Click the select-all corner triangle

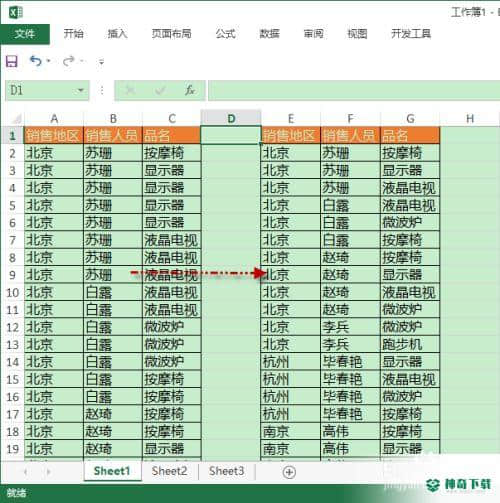17,118
